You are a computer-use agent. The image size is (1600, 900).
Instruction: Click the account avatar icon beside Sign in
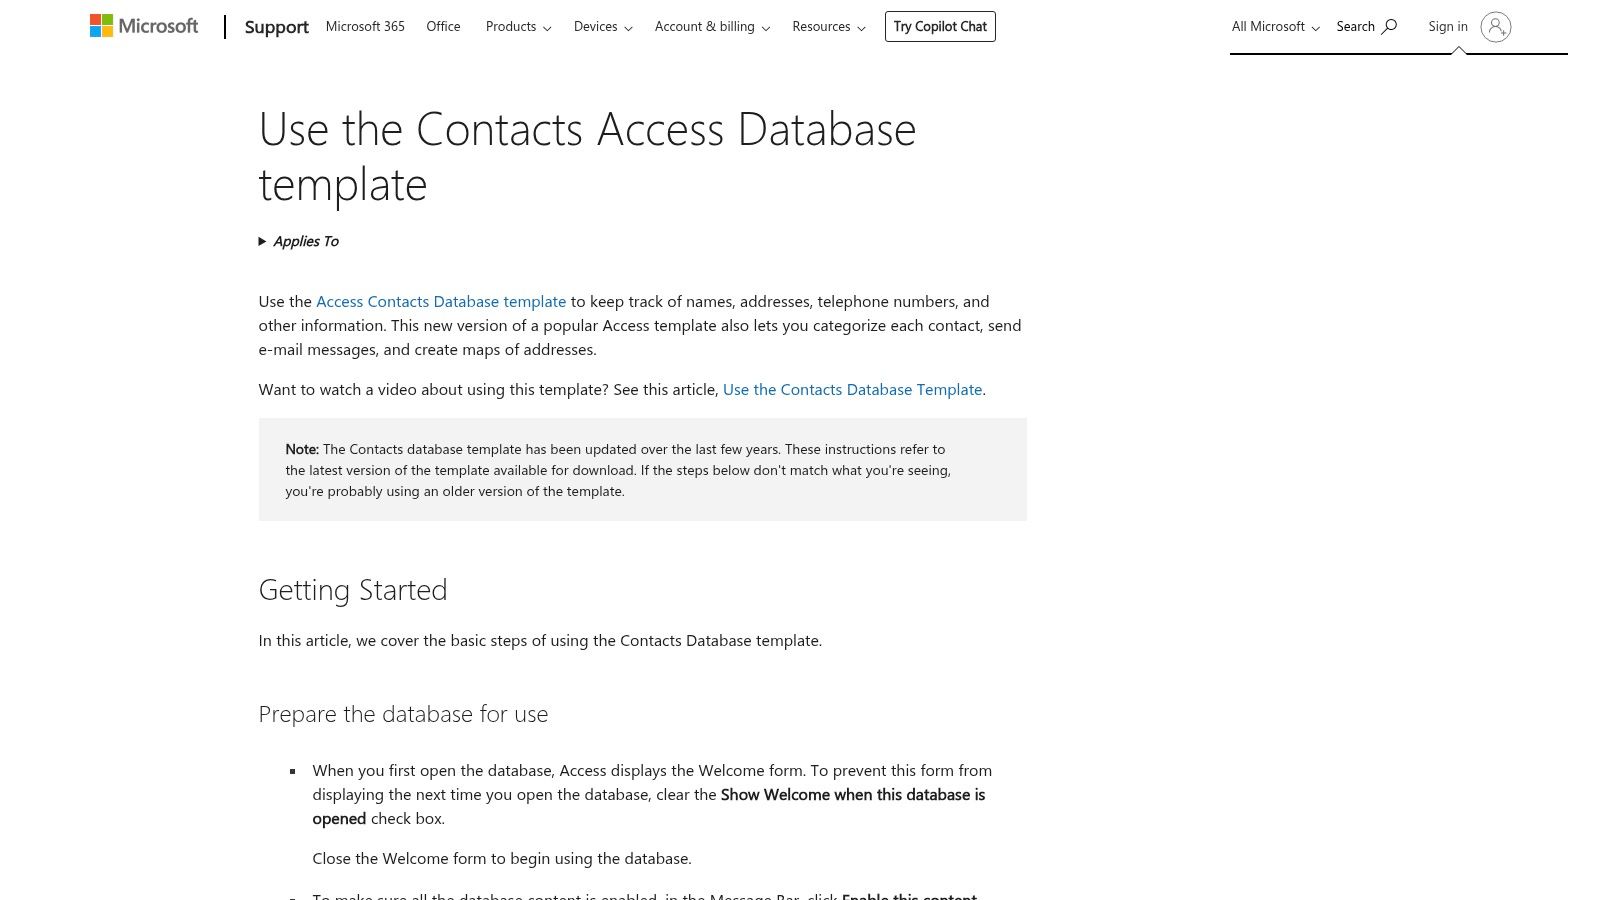[x=1495, y=28]
